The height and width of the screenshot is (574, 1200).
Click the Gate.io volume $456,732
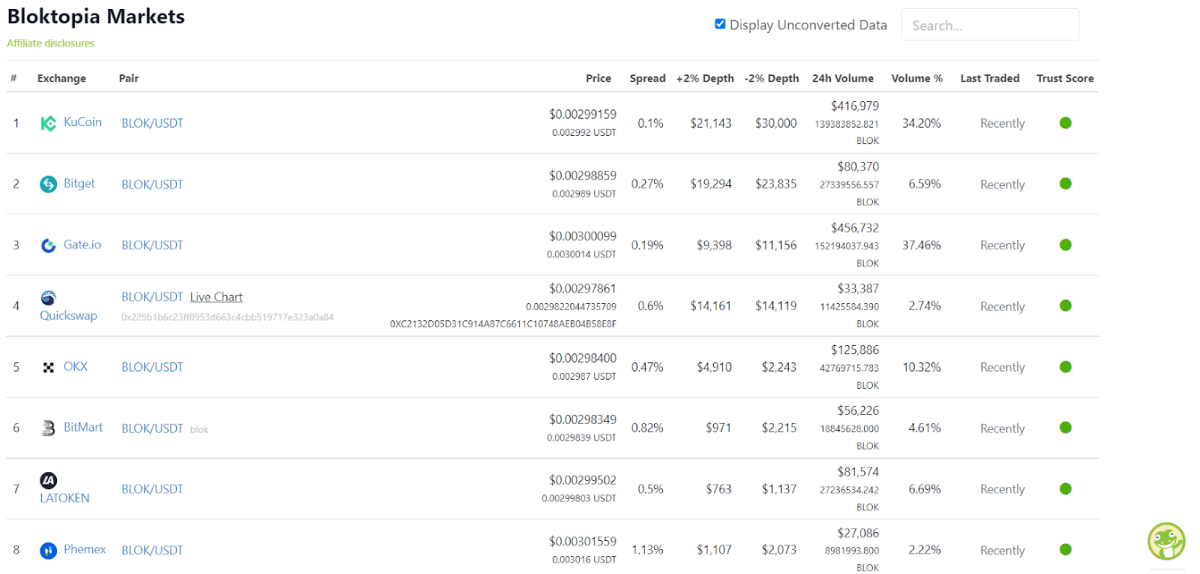click(x=855, y=228)
